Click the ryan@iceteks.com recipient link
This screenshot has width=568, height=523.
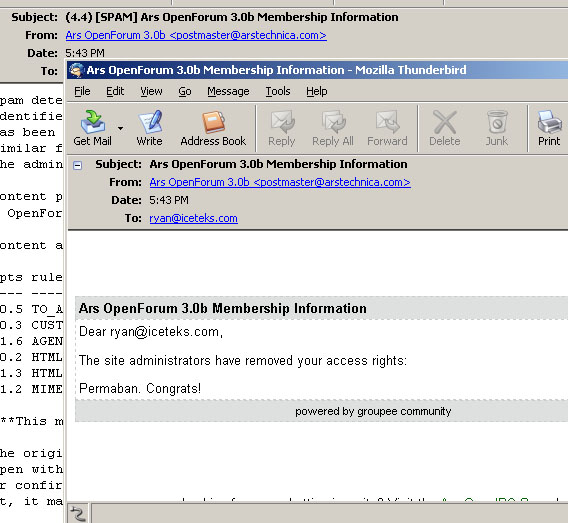pyautogui.click(x=193, y=218)
